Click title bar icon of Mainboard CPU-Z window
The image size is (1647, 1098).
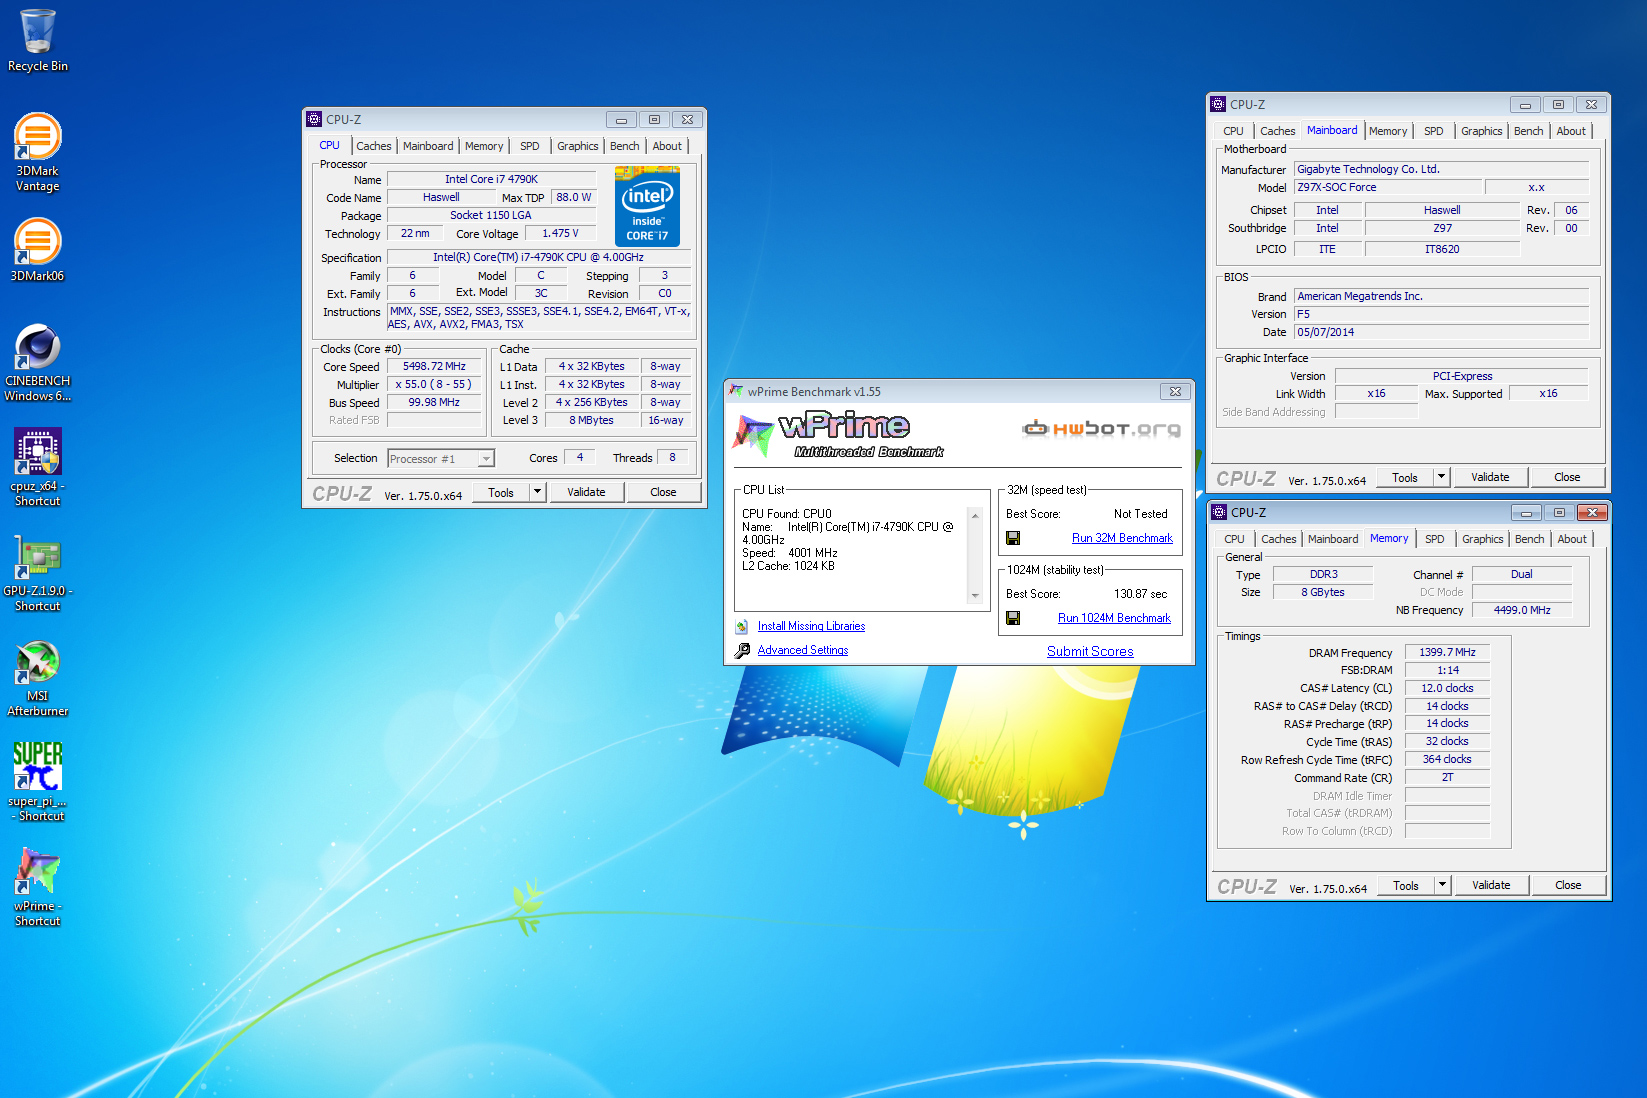(x=1218, y=104)
